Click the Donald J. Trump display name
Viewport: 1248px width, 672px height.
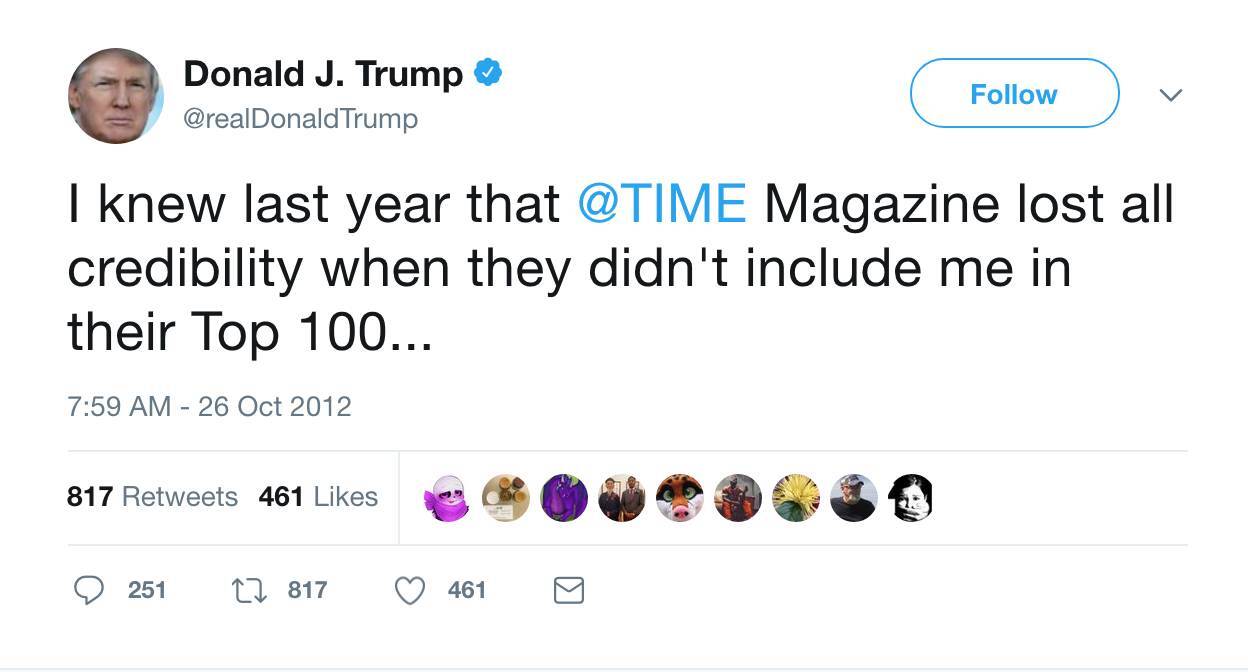pos(323,73)
